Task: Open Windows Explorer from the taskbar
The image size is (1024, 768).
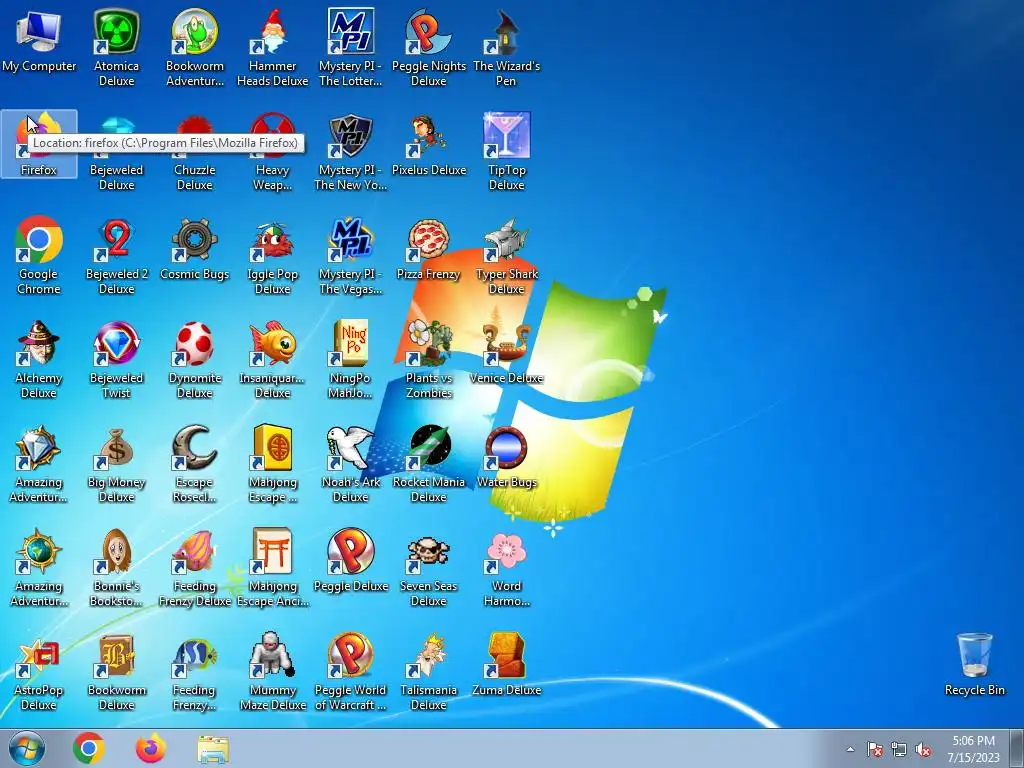Action: tap(213, 748)
